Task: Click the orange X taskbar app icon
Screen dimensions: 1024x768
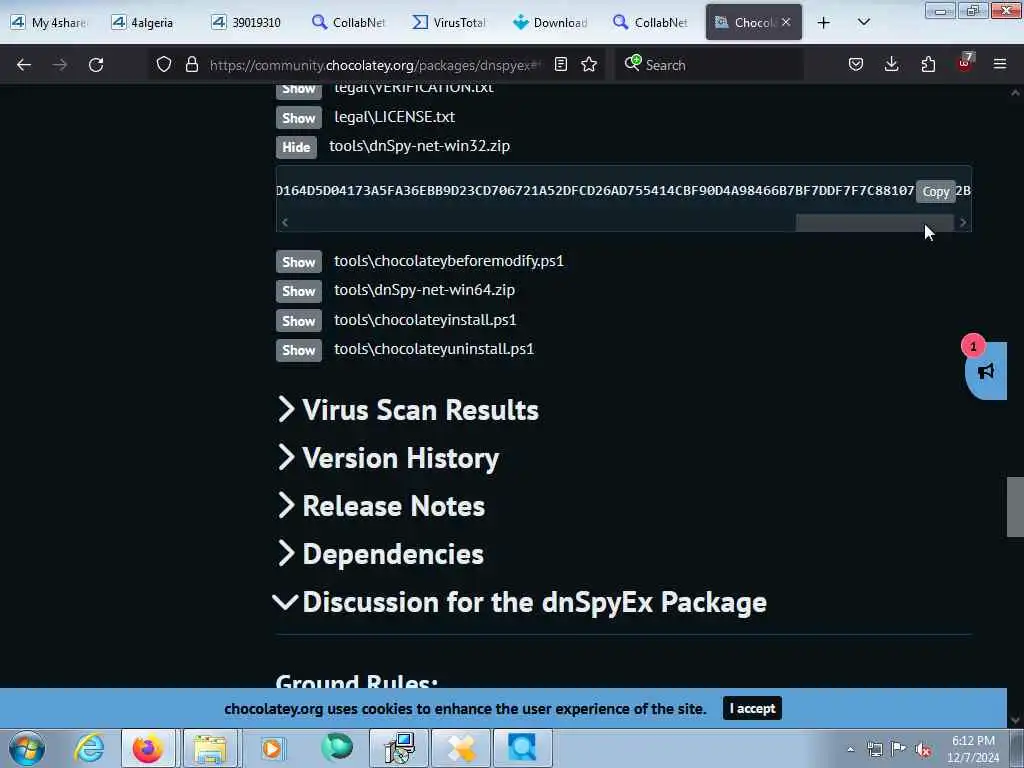Action: coord(460,748)
